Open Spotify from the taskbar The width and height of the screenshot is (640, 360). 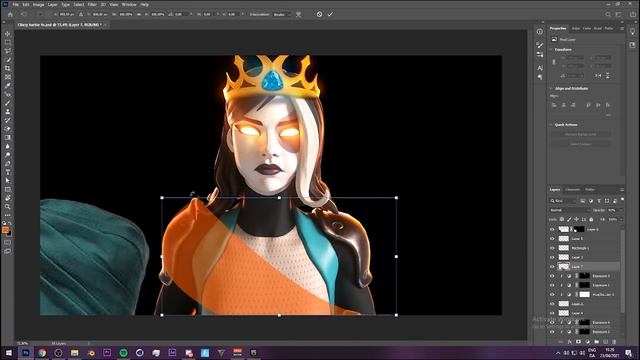pyautogui.click(x=123, y=353)
